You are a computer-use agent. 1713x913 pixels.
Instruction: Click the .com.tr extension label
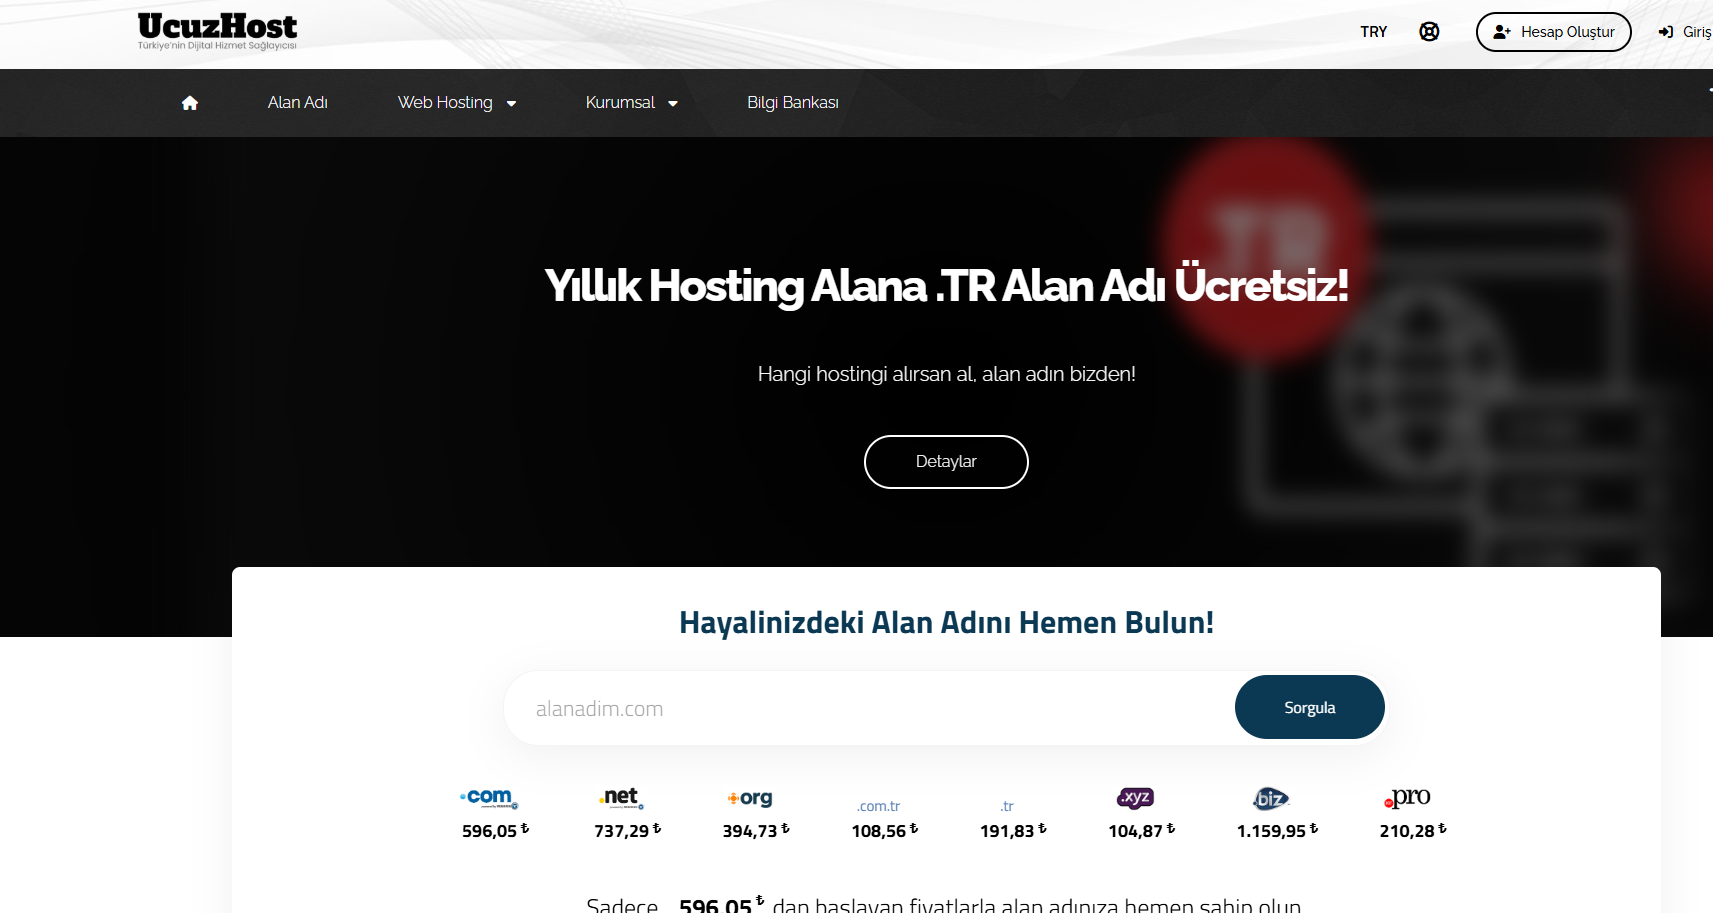pos(878,805)
